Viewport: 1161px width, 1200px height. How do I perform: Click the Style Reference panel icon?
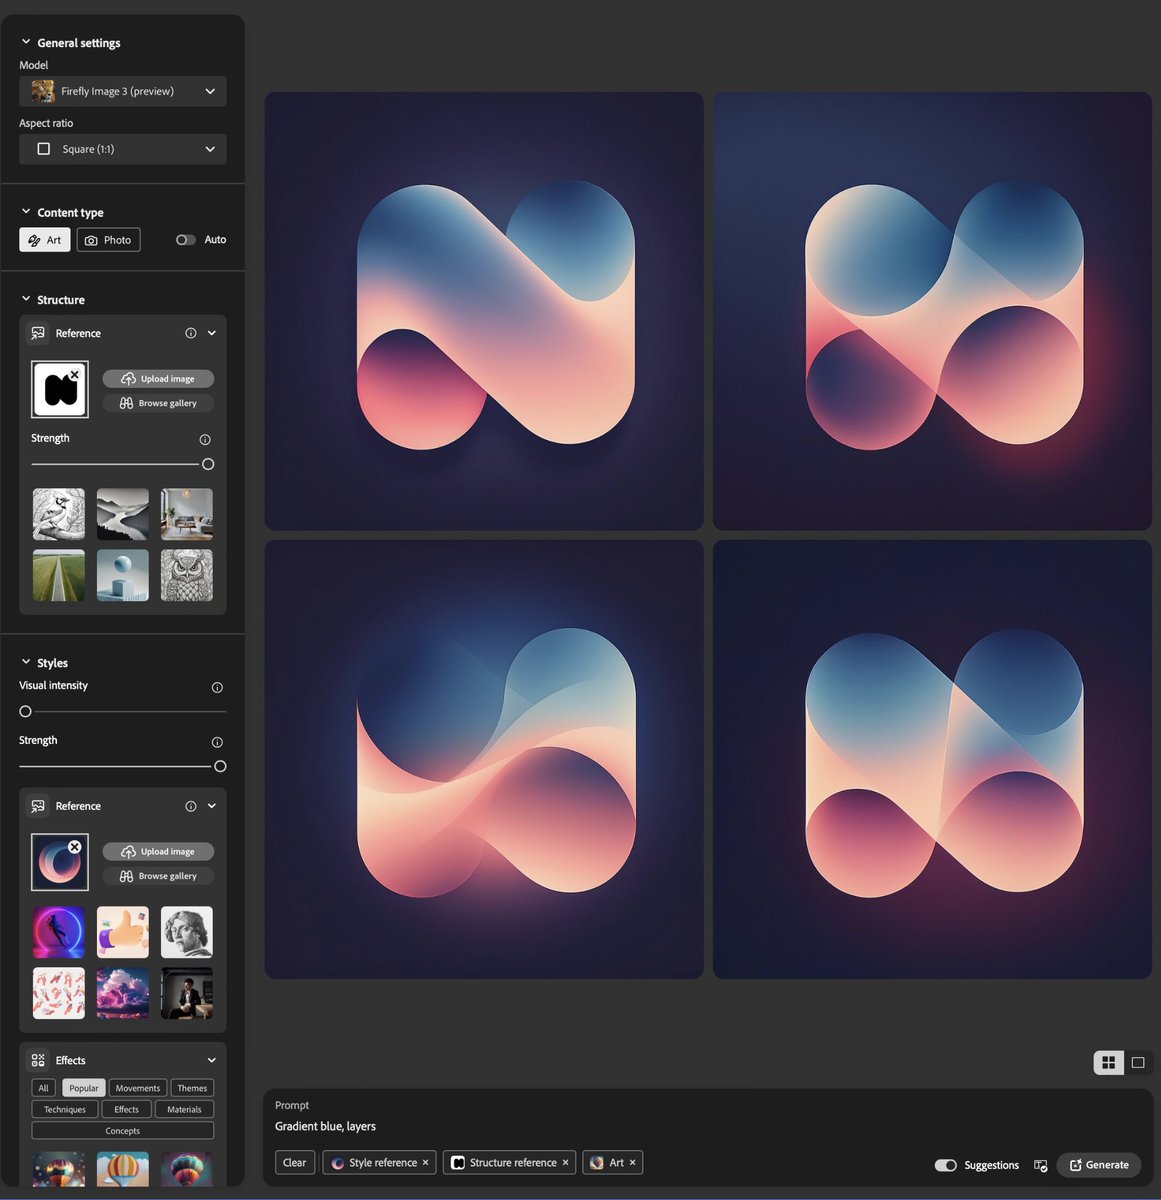click(37, 805)
